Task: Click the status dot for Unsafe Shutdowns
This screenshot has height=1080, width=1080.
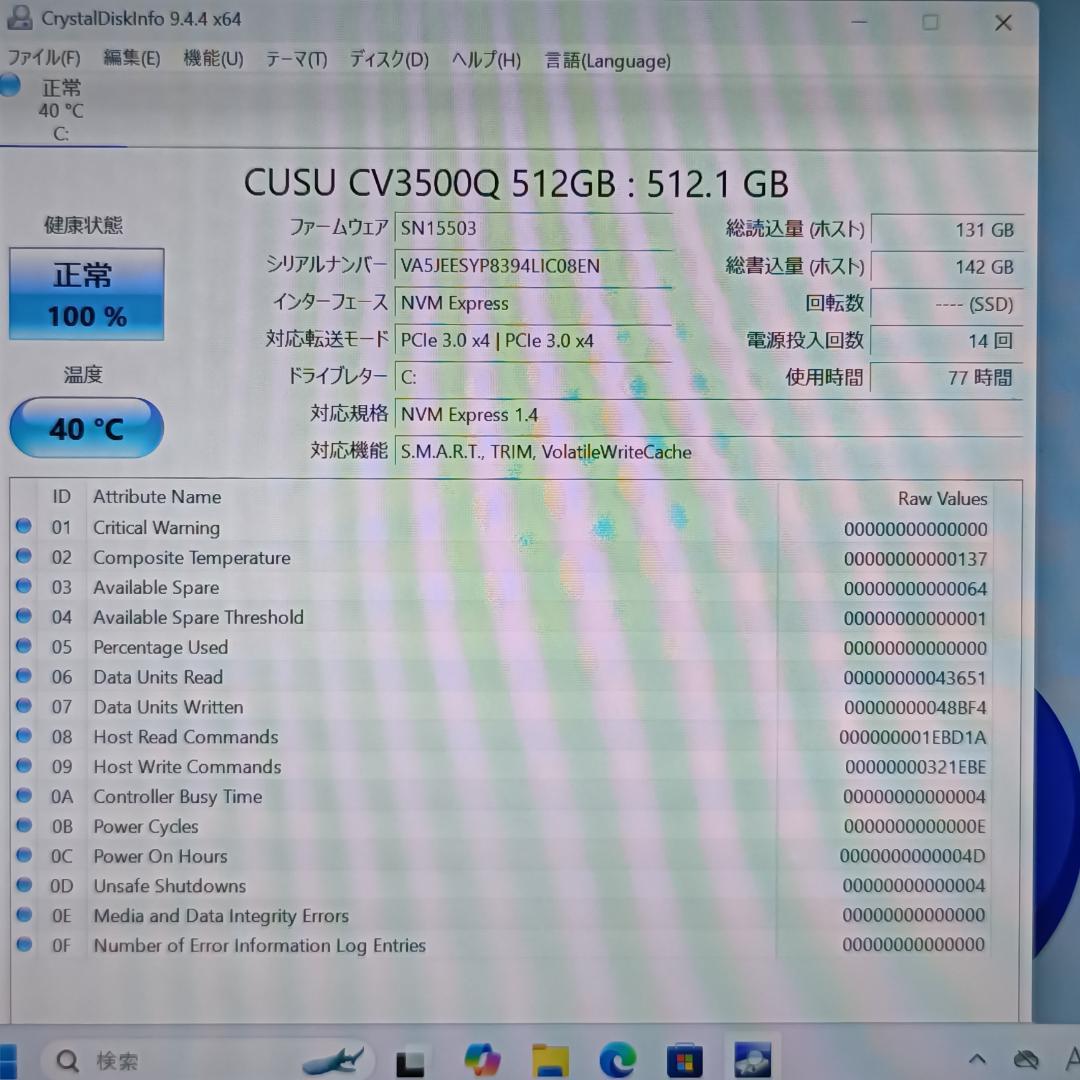Action: [24, 884]
